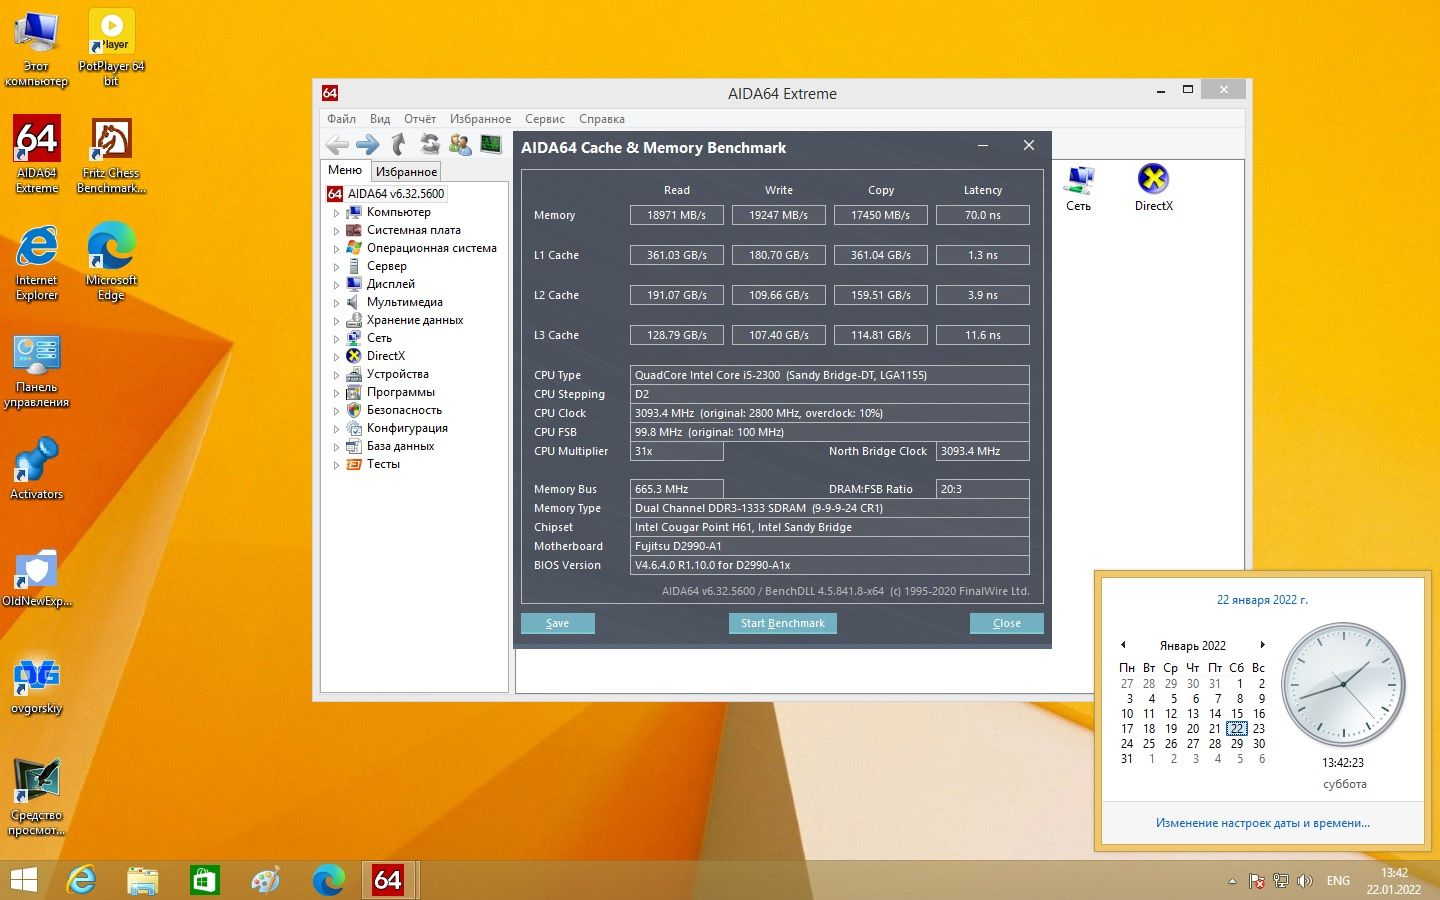Open the ovgorskiy desktop shortcut
1440x900 pixels.
37,686
